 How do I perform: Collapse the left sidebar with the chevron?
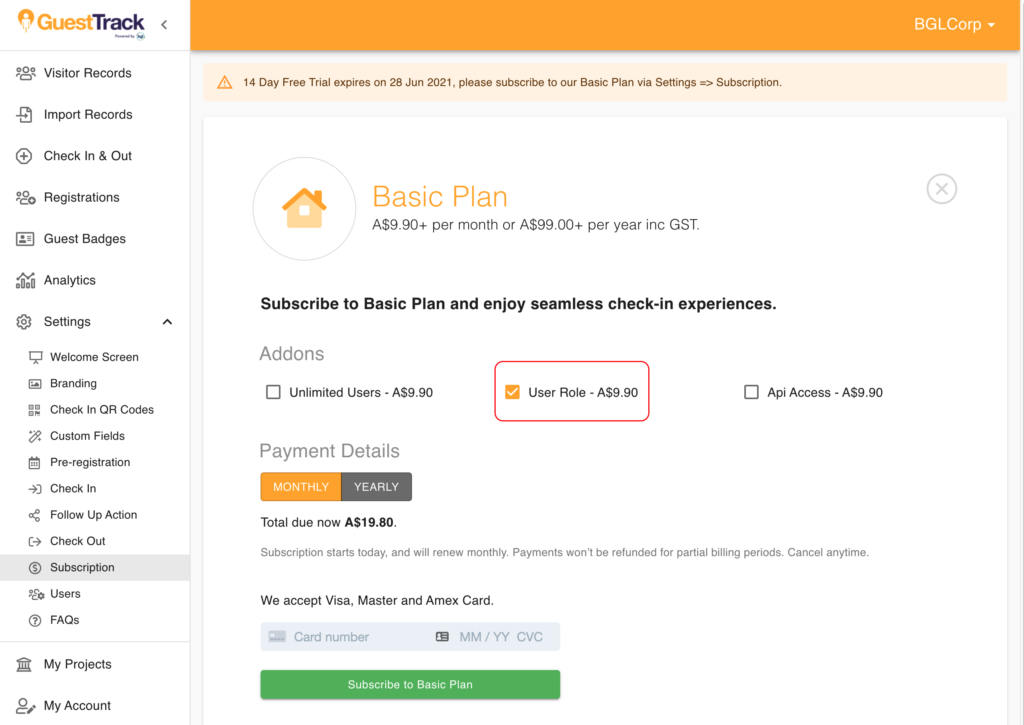pyautogui.click(x=163, y=24)
